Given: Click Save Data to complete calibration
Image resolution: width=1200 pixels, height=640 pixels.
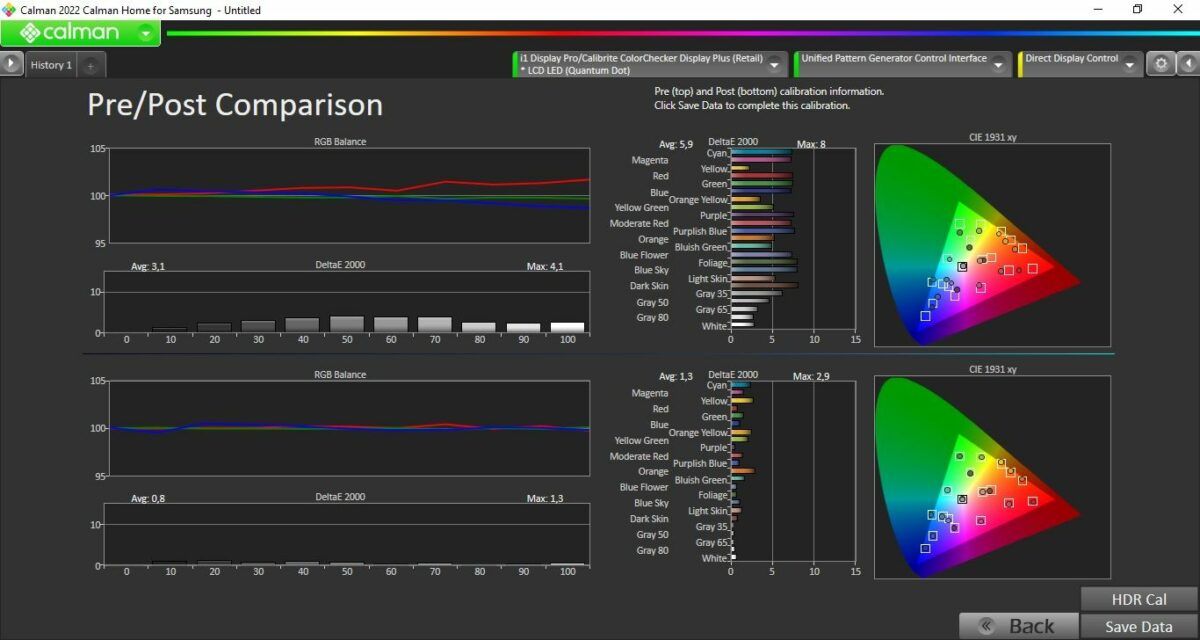Looking at the screenshot, I should pyautogui.click(x=1139, y=627).
